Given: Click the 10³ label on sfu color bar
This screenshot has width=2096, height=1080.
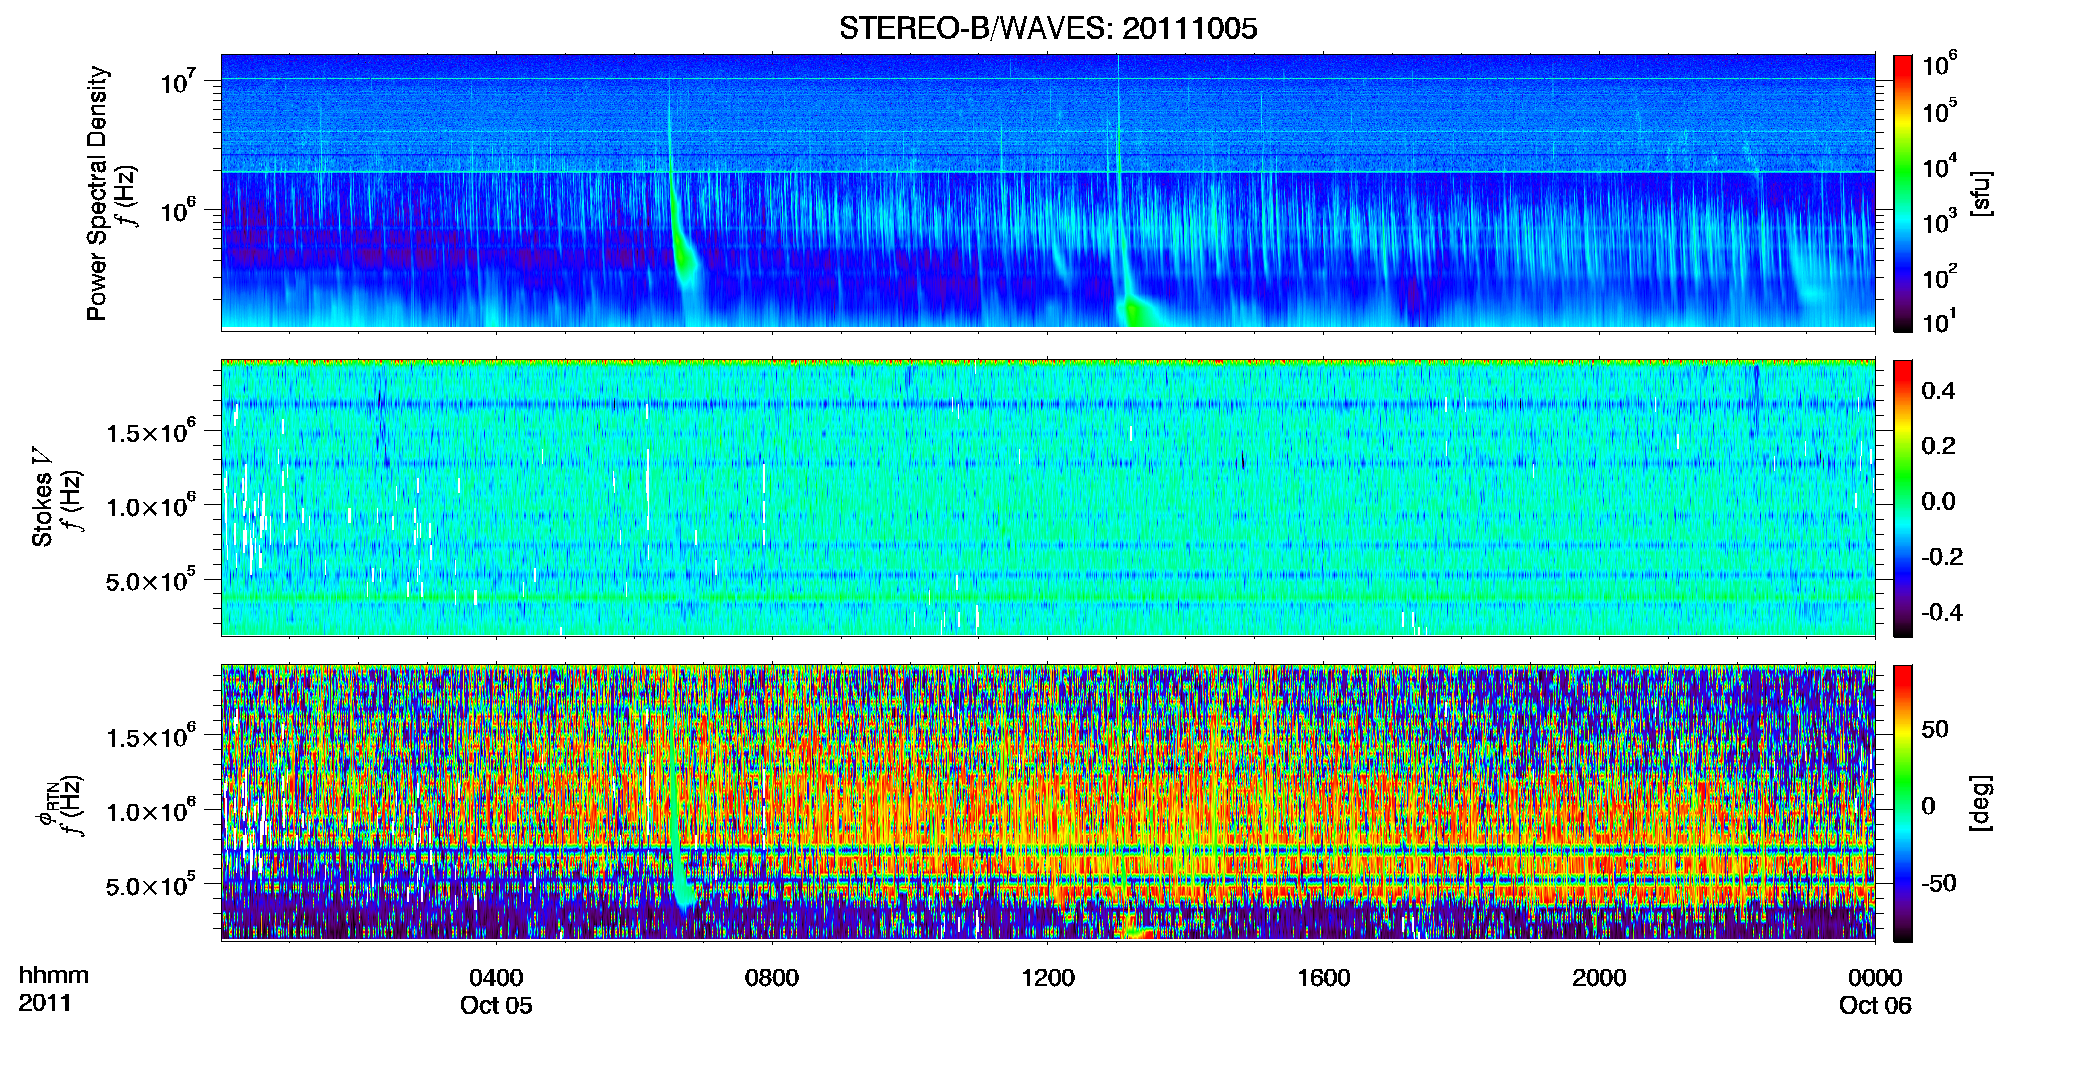Looking at the screenshot, I should point(1940,222).
